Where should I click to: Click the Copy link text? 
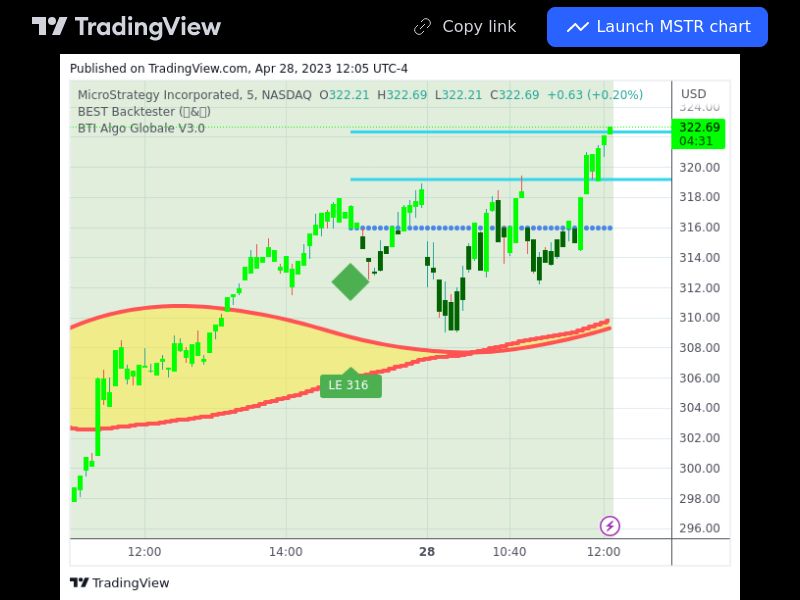pos(479,27)
